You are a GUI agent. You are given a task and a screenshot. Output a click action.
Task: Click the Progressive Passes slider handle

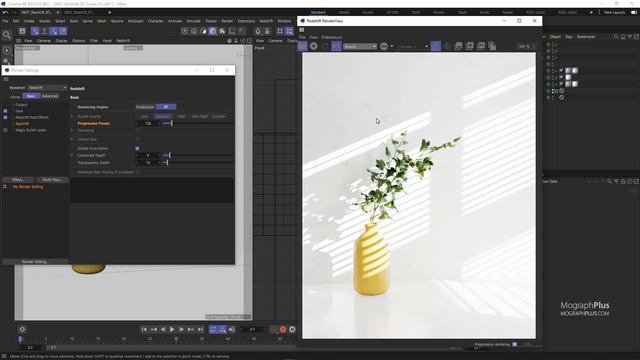pos(172,123)
